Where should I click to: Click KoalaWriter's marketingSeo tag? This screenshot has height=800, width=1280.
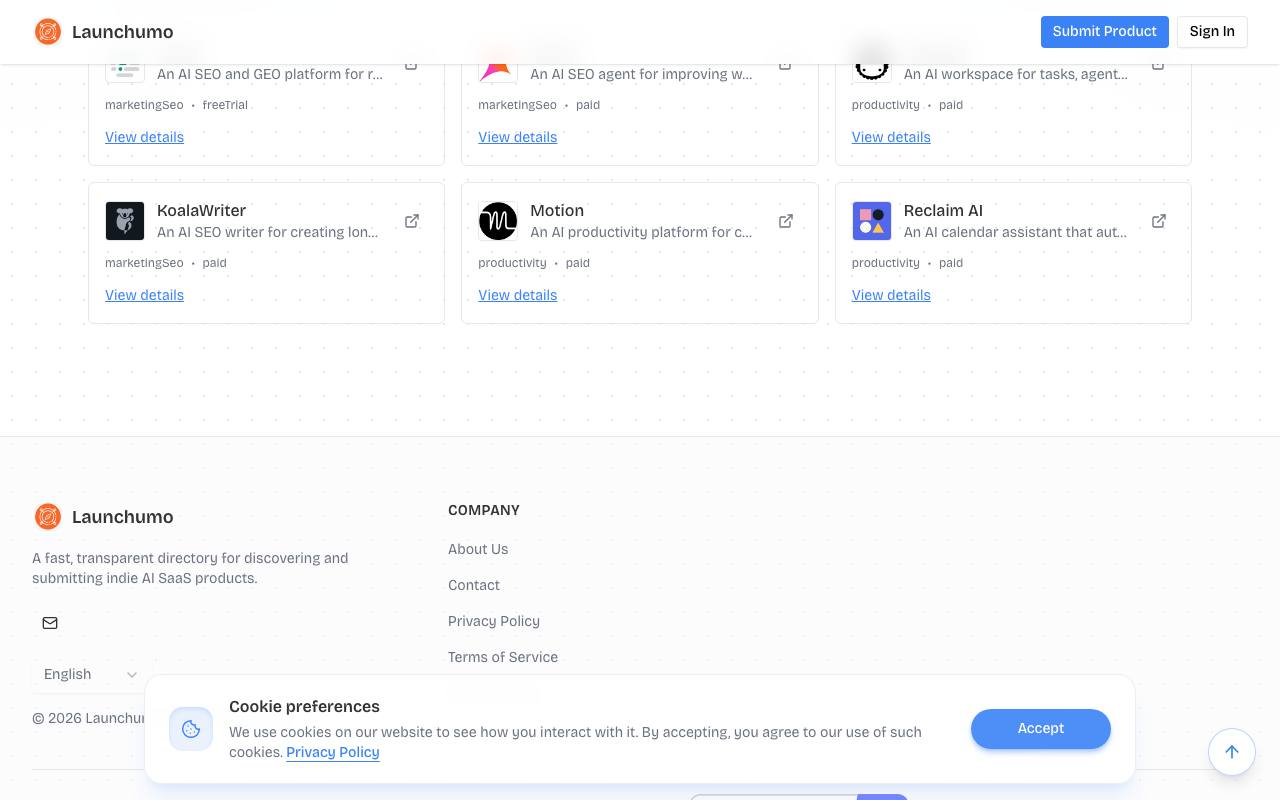click(x=144, y=263)
